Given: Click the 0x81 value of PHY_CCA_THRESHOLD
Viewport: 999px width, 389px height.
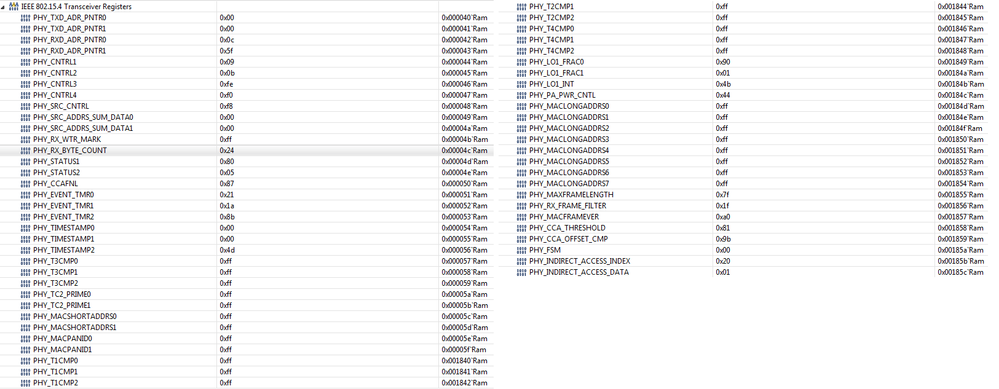Looking at the screenshot, I should click(x=722, y=227).
